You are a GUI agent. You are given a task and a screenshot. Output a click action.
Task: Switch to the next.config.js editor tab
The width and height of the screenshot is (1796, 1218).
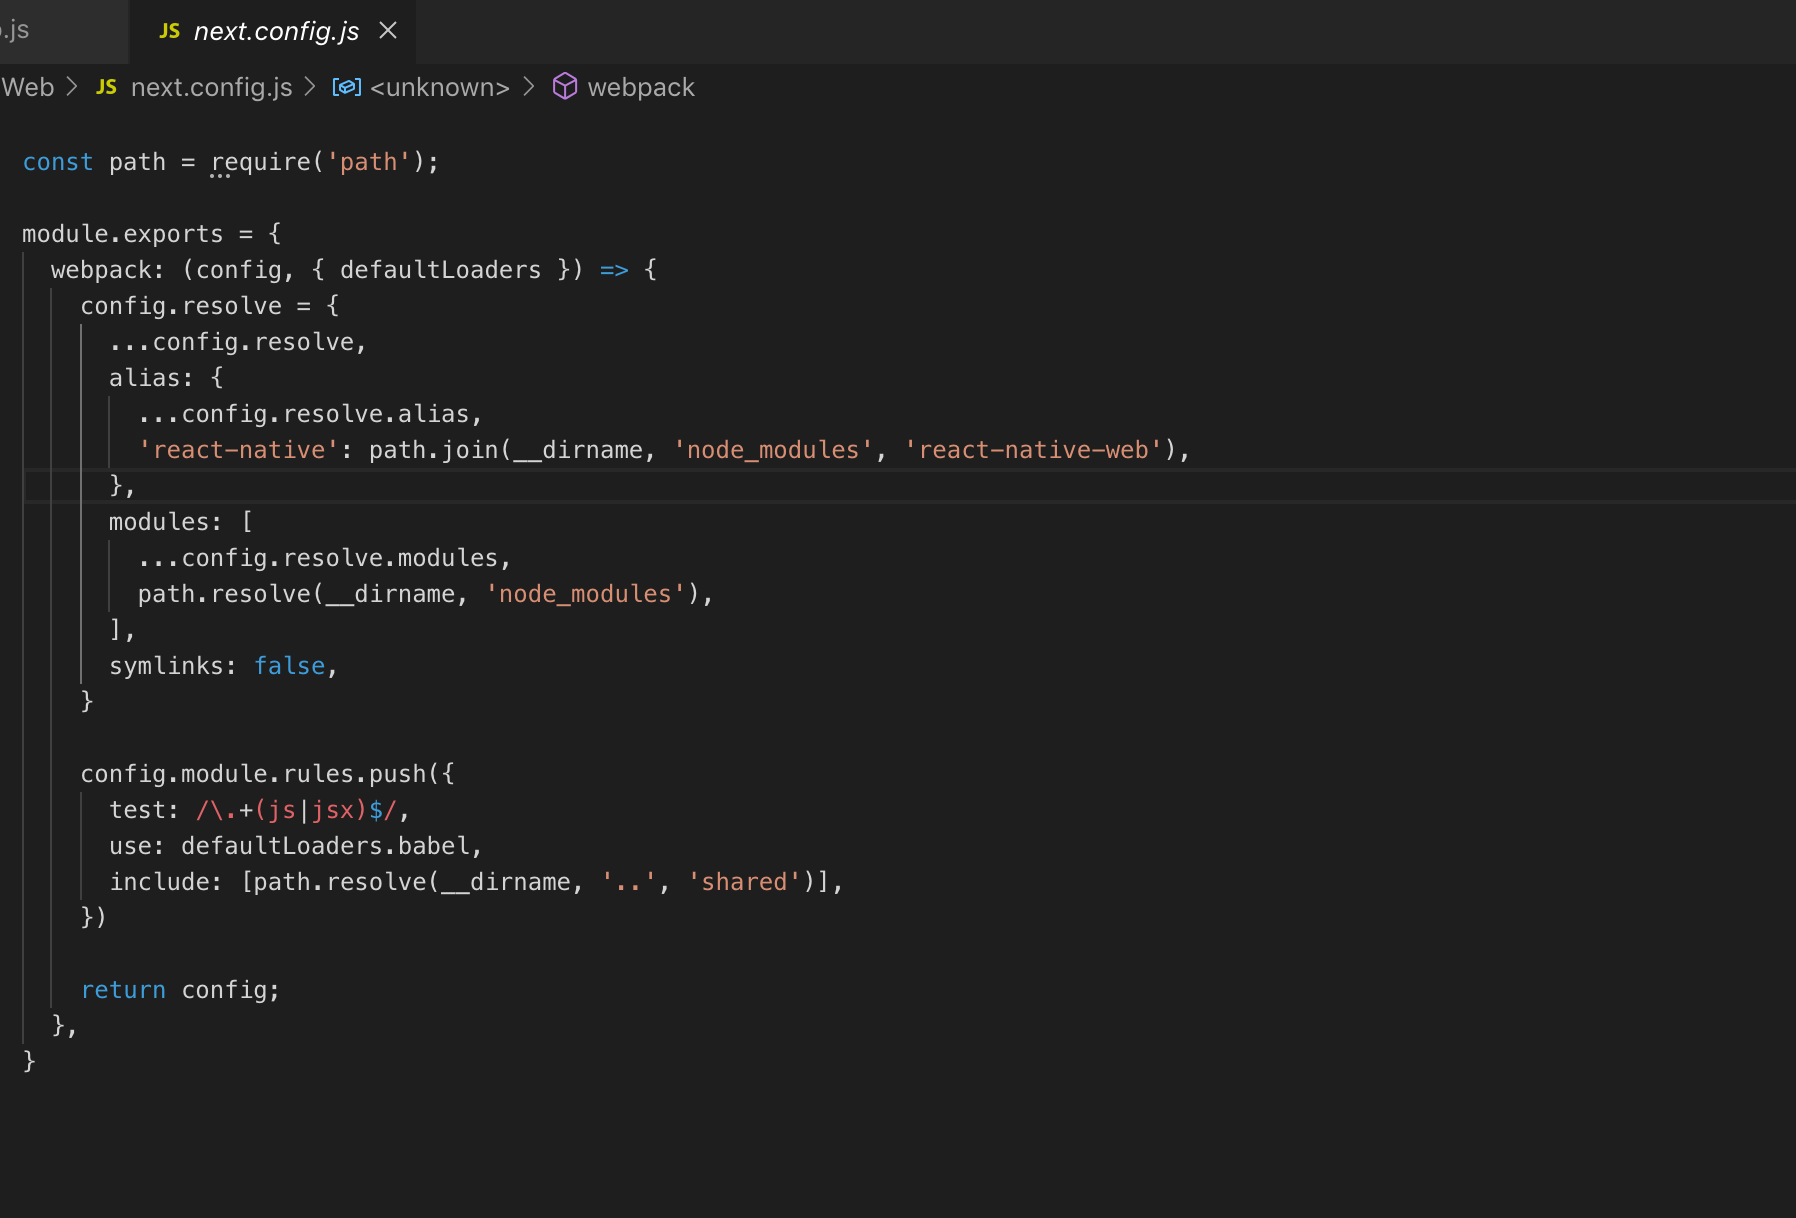277,30
